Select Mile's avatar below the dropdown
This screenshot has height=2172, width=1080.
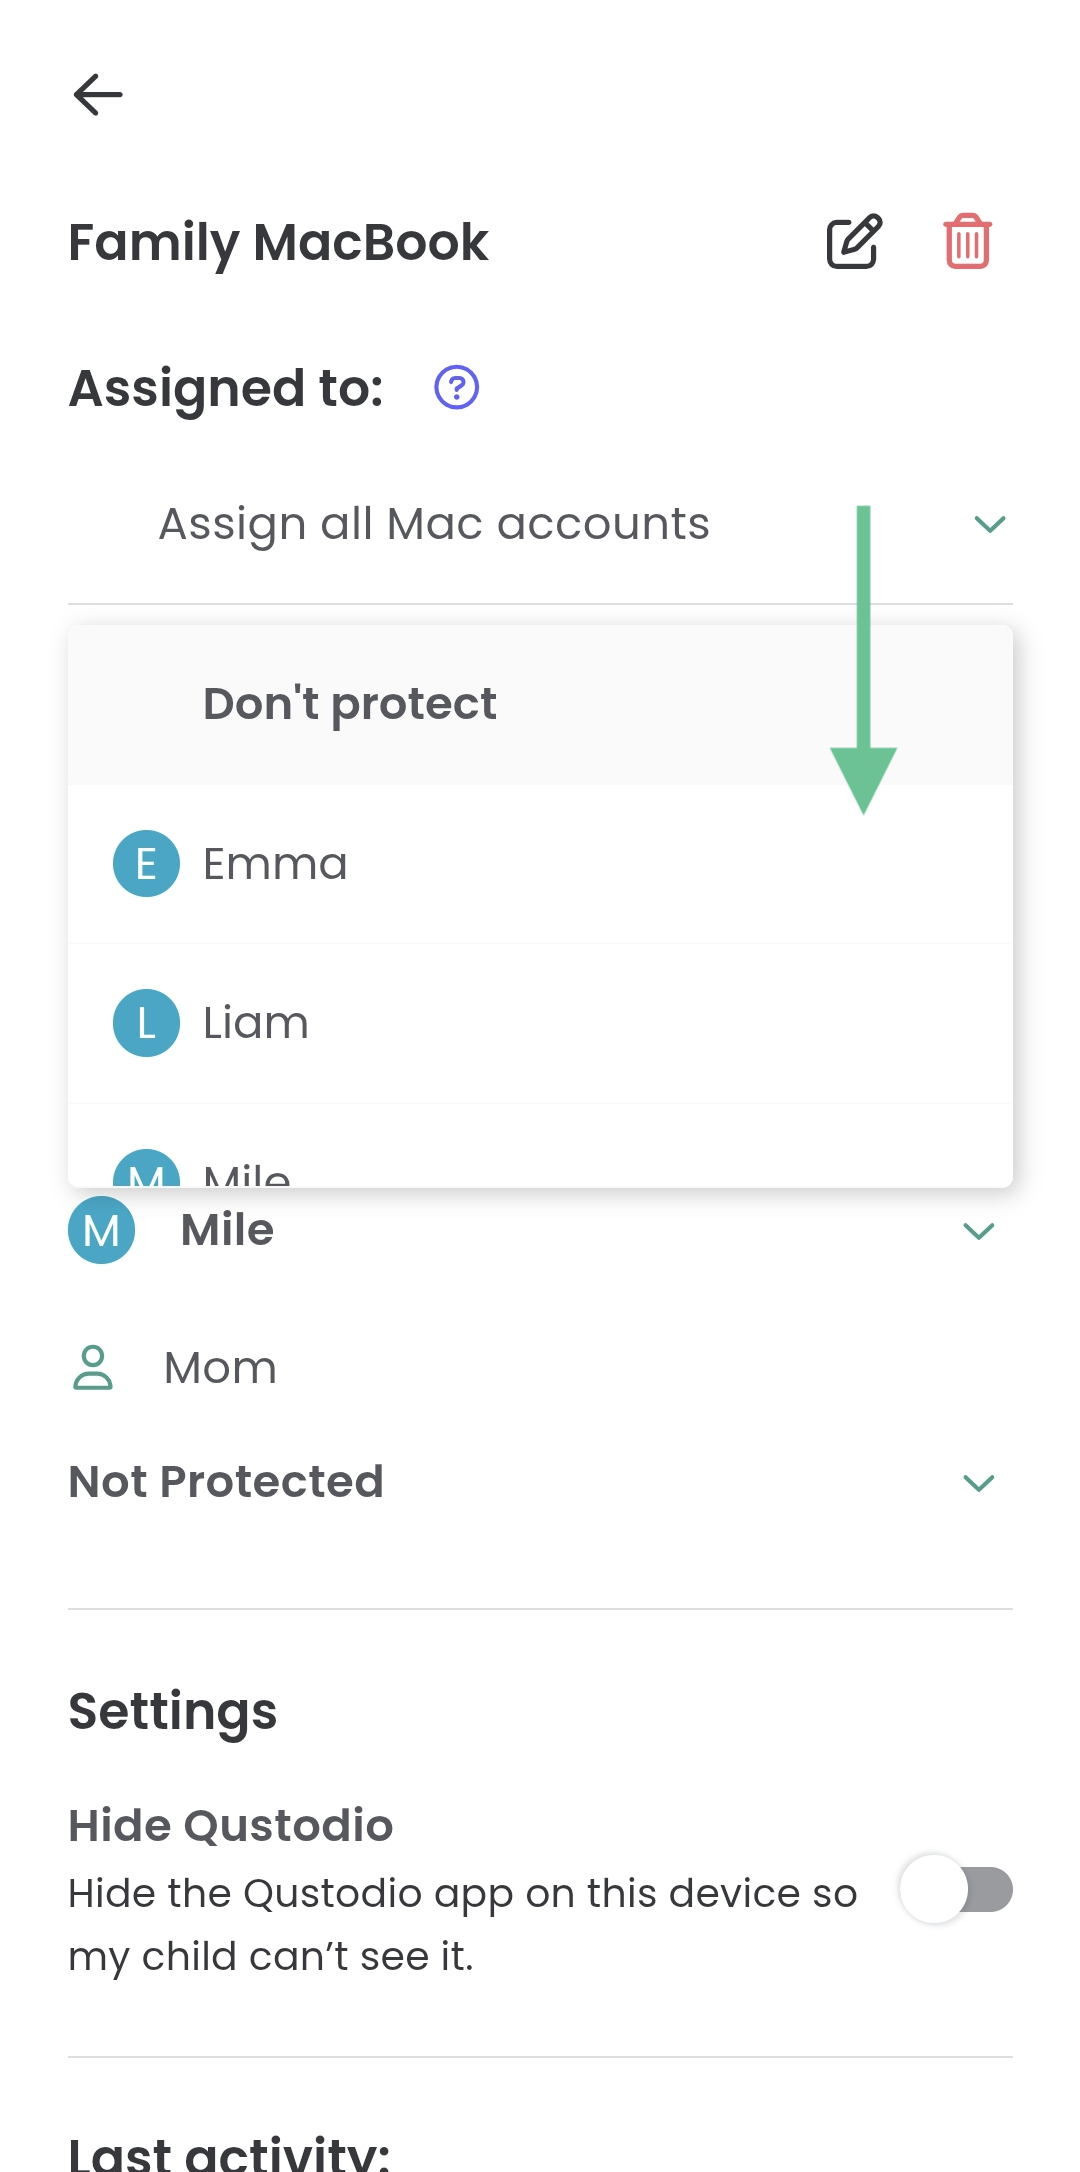pos(100,1230)
